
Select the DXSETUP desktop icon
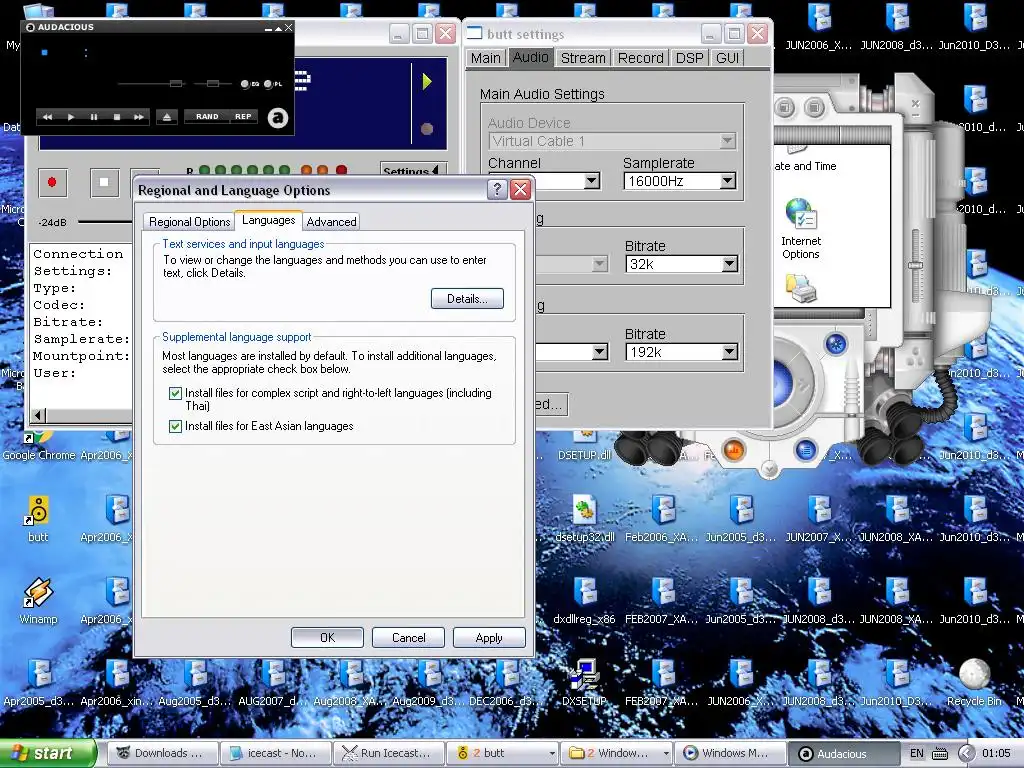click(584, 683)
